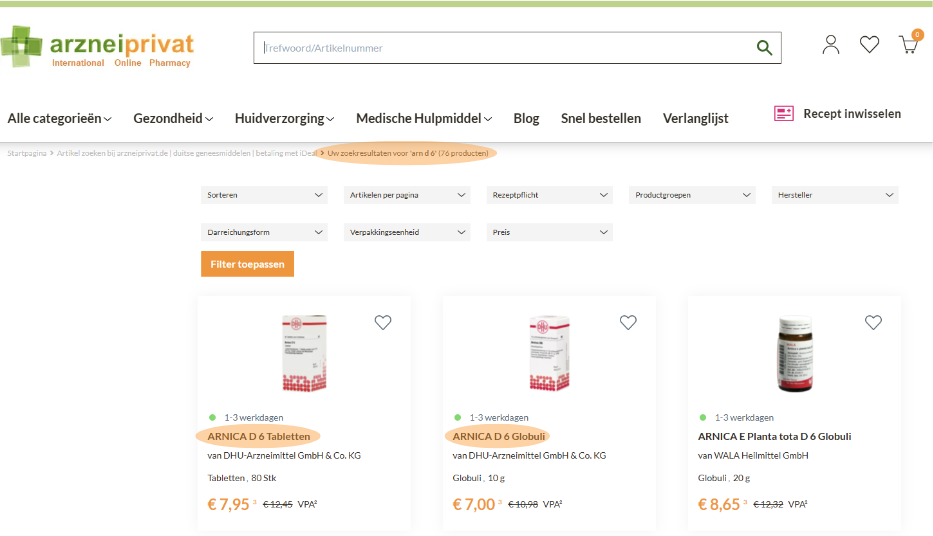Expand the Hersteller filter dropdown
This screenshot has height=536, width=933.
click(x=835, y=195)
